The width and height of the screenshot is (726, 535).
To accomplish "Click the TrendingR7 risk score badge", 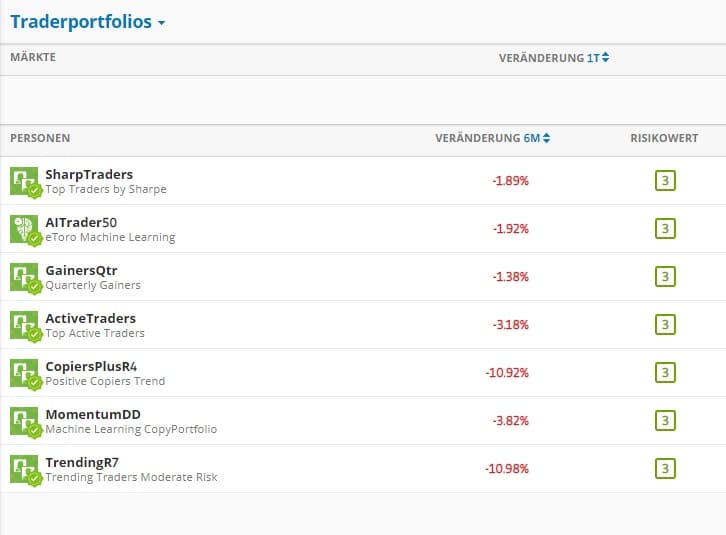I will click(664, 469).
